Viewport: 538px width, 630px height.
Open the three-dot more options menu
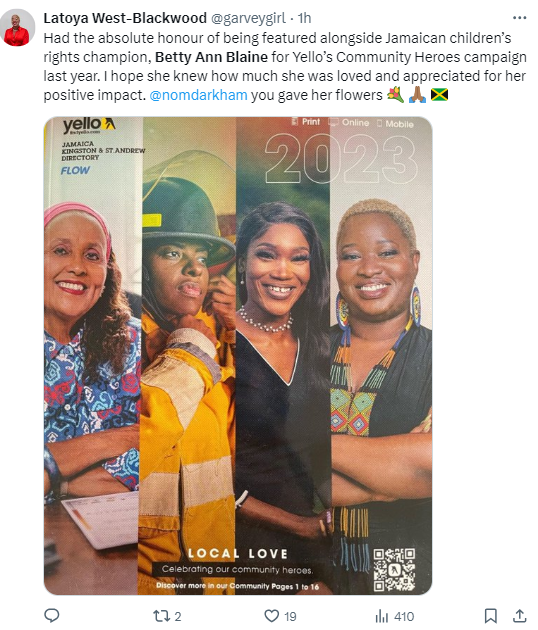pos(520,18)
